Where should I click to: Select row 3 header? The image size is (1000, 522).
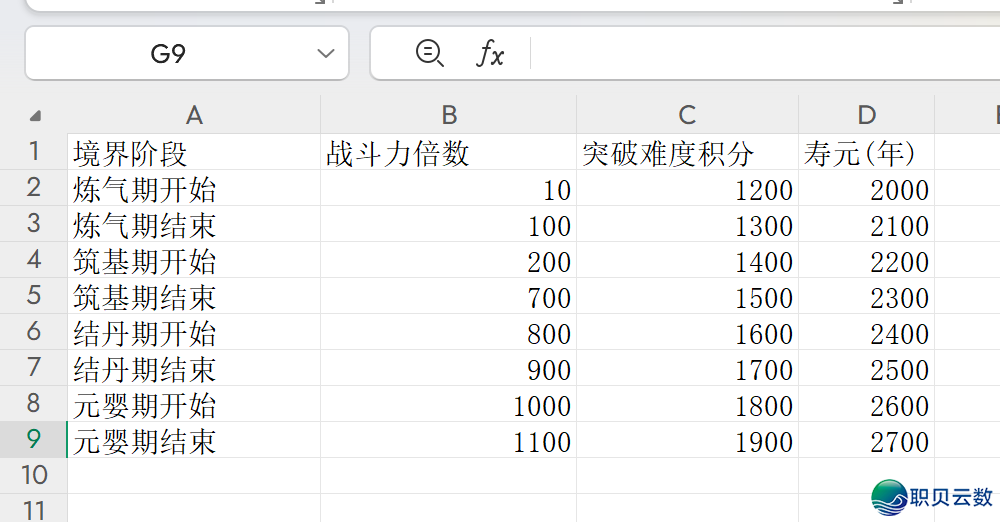[34, 223]
